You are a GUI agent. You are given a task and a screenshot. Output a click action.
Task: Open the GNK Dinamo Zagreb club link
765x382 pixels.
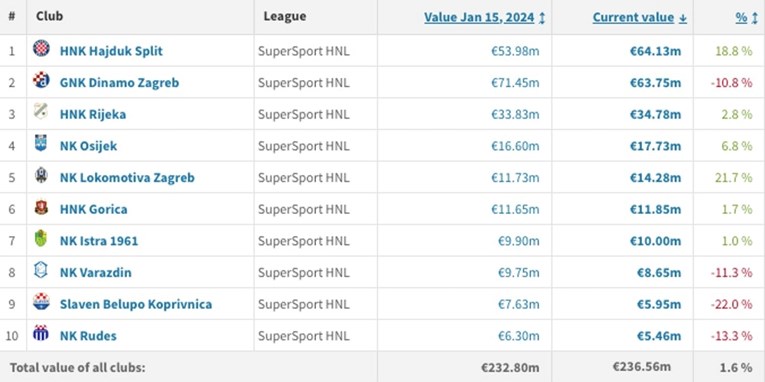(x=120, y=82)
